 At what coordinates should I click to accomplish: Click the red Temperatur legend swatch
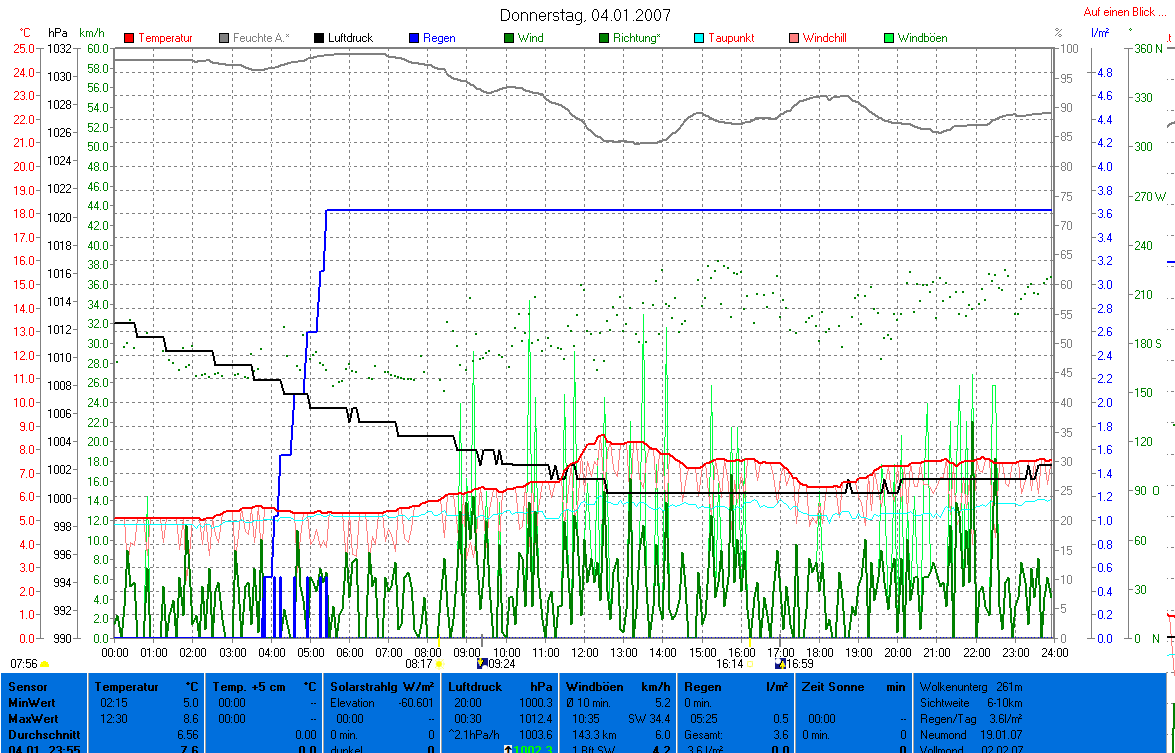click(x=129, y=38)
